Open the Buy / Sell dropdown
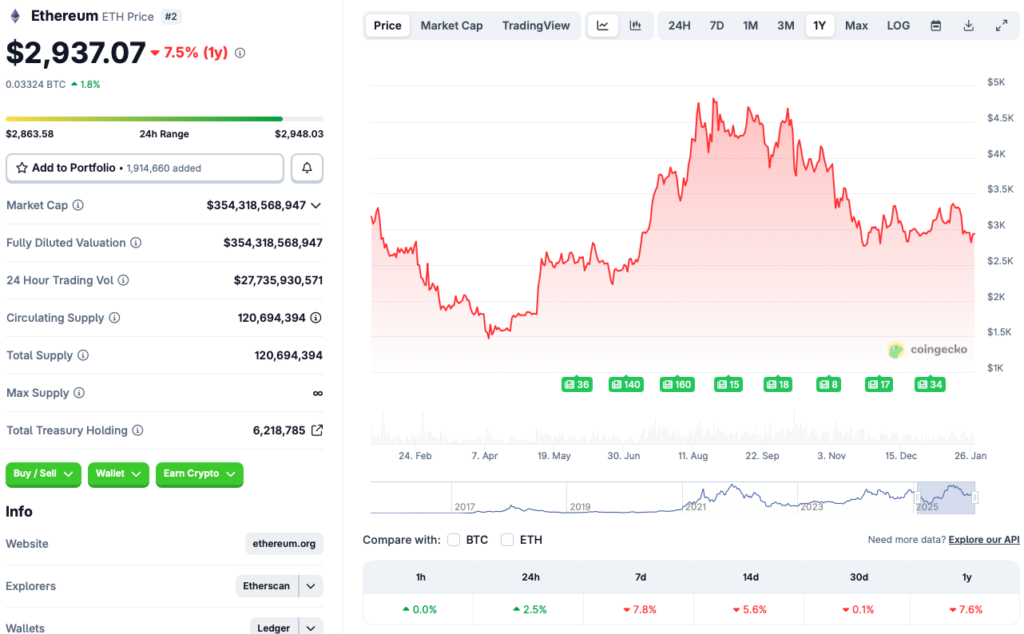This screenshot has height=634, width=1024. pos(43,475)
